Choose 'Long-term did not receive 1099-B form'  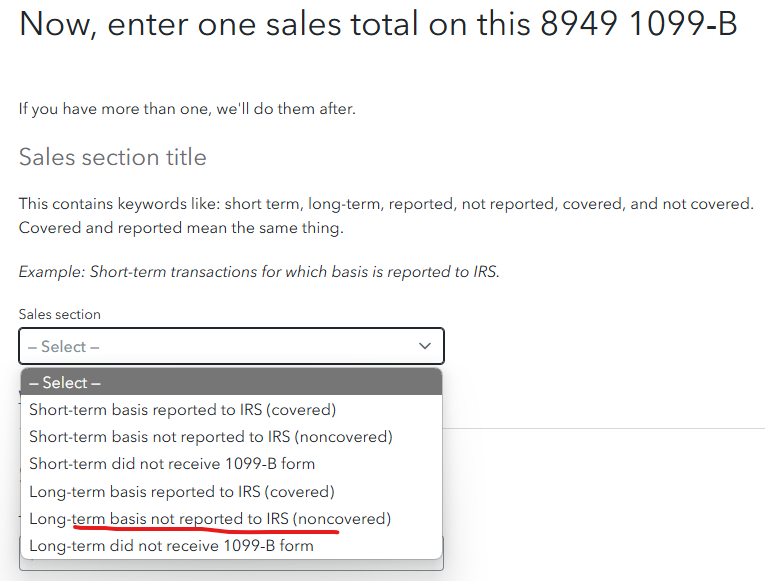(x=231, y=546)
